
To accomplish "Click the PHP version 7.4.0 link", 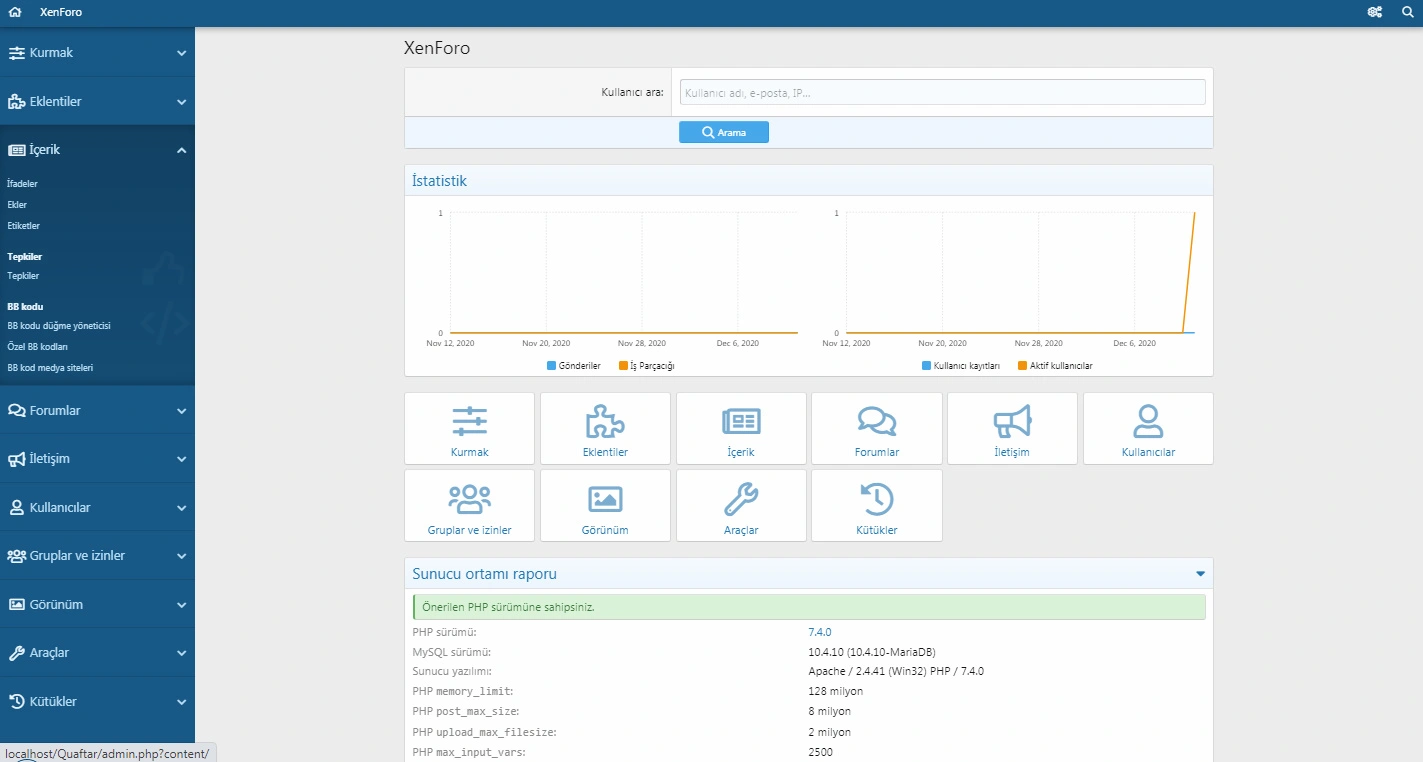I will tap(820, 632).
